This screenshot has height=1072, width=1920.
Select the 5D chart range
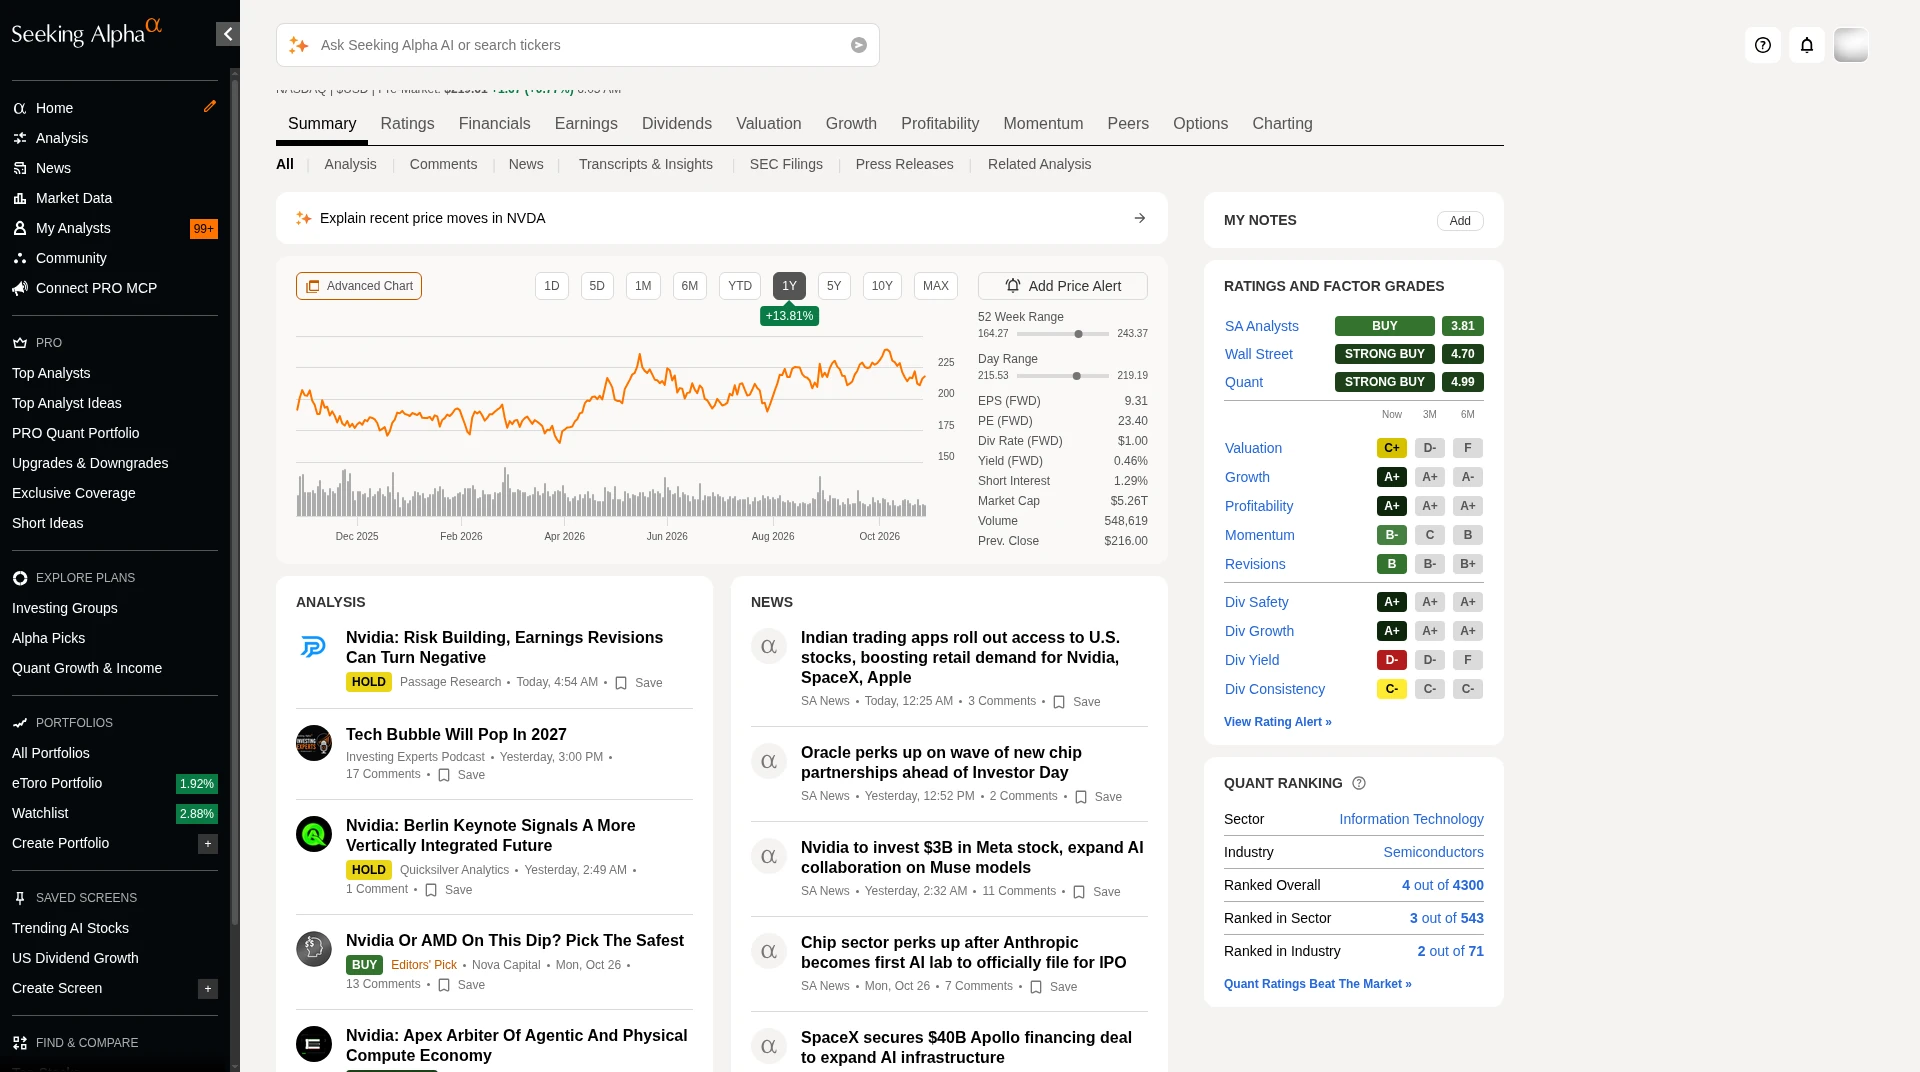pos(597,286)
